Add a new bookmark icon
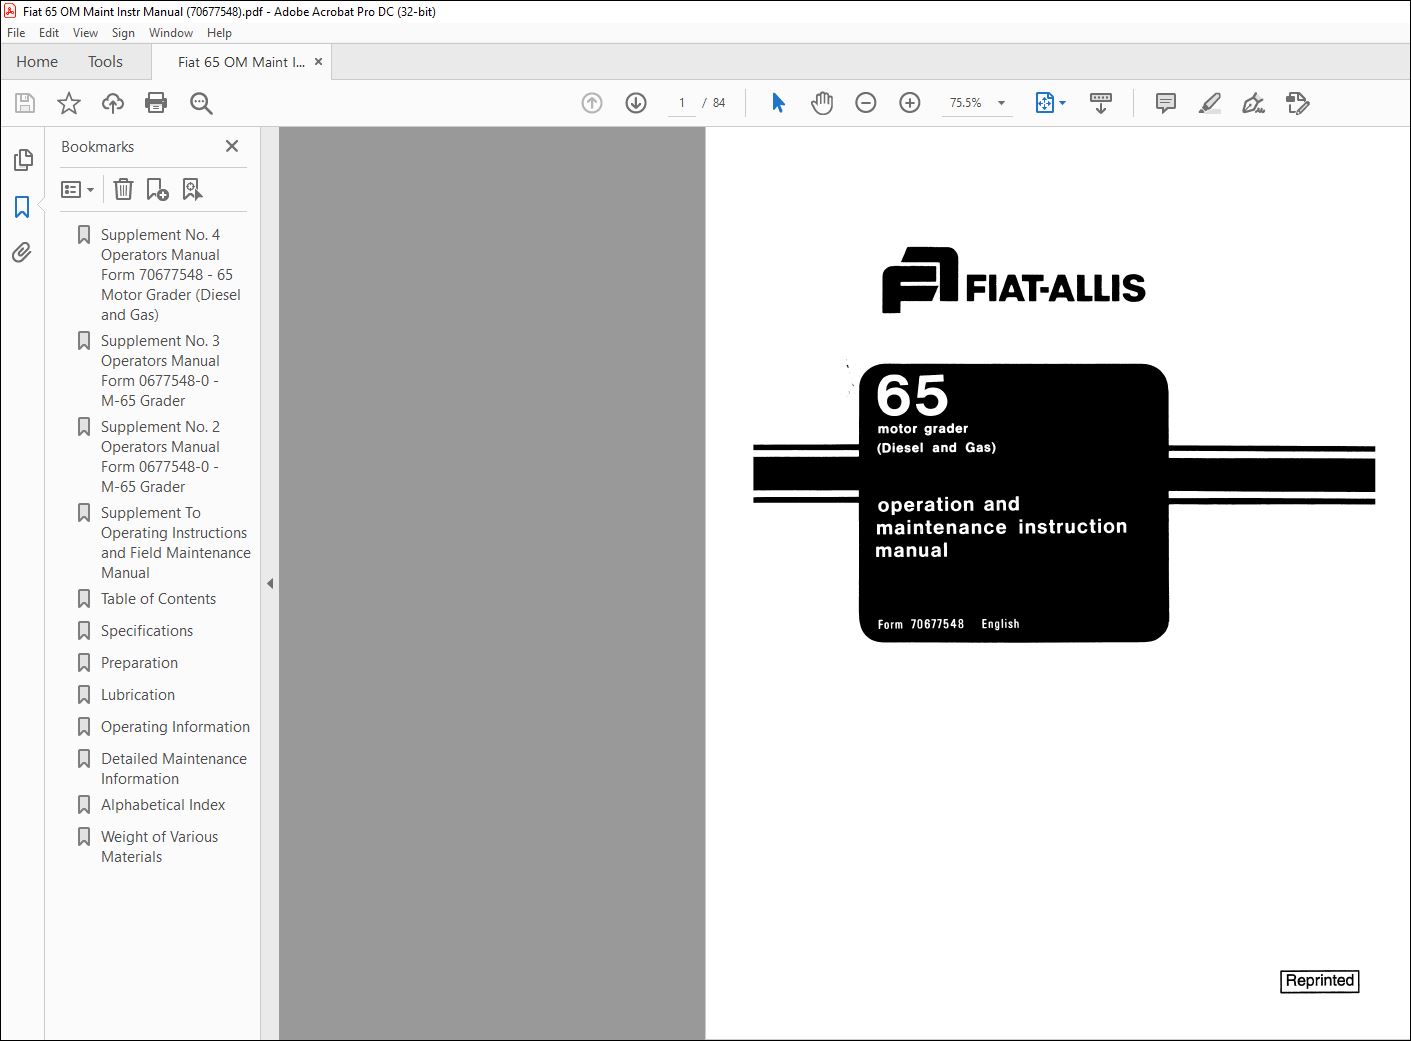The height and width of the screenshot is (1041, 1411). [x=157, y=189]
